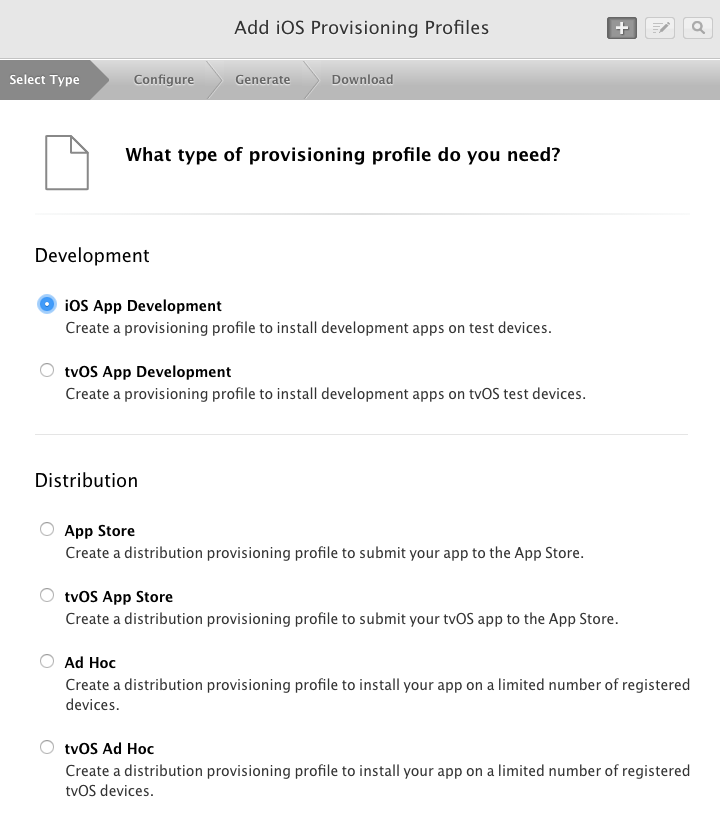This screenshot has height=831, width=720.
Task: Click the profile type question heading
Action: [342, 155]
